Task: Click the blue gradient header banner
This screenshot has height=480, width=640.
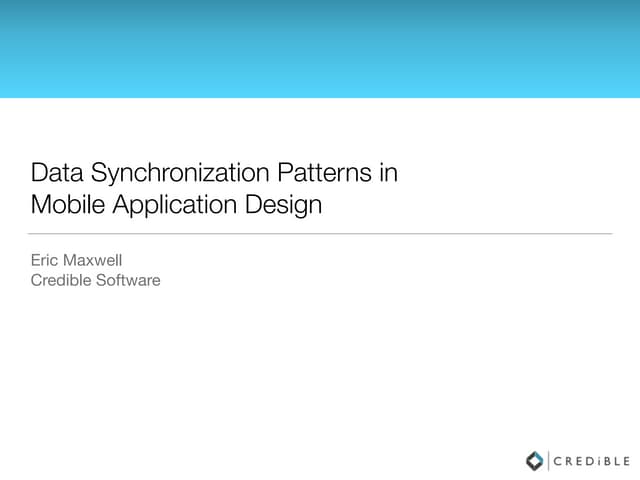Action: click(320, 48)
